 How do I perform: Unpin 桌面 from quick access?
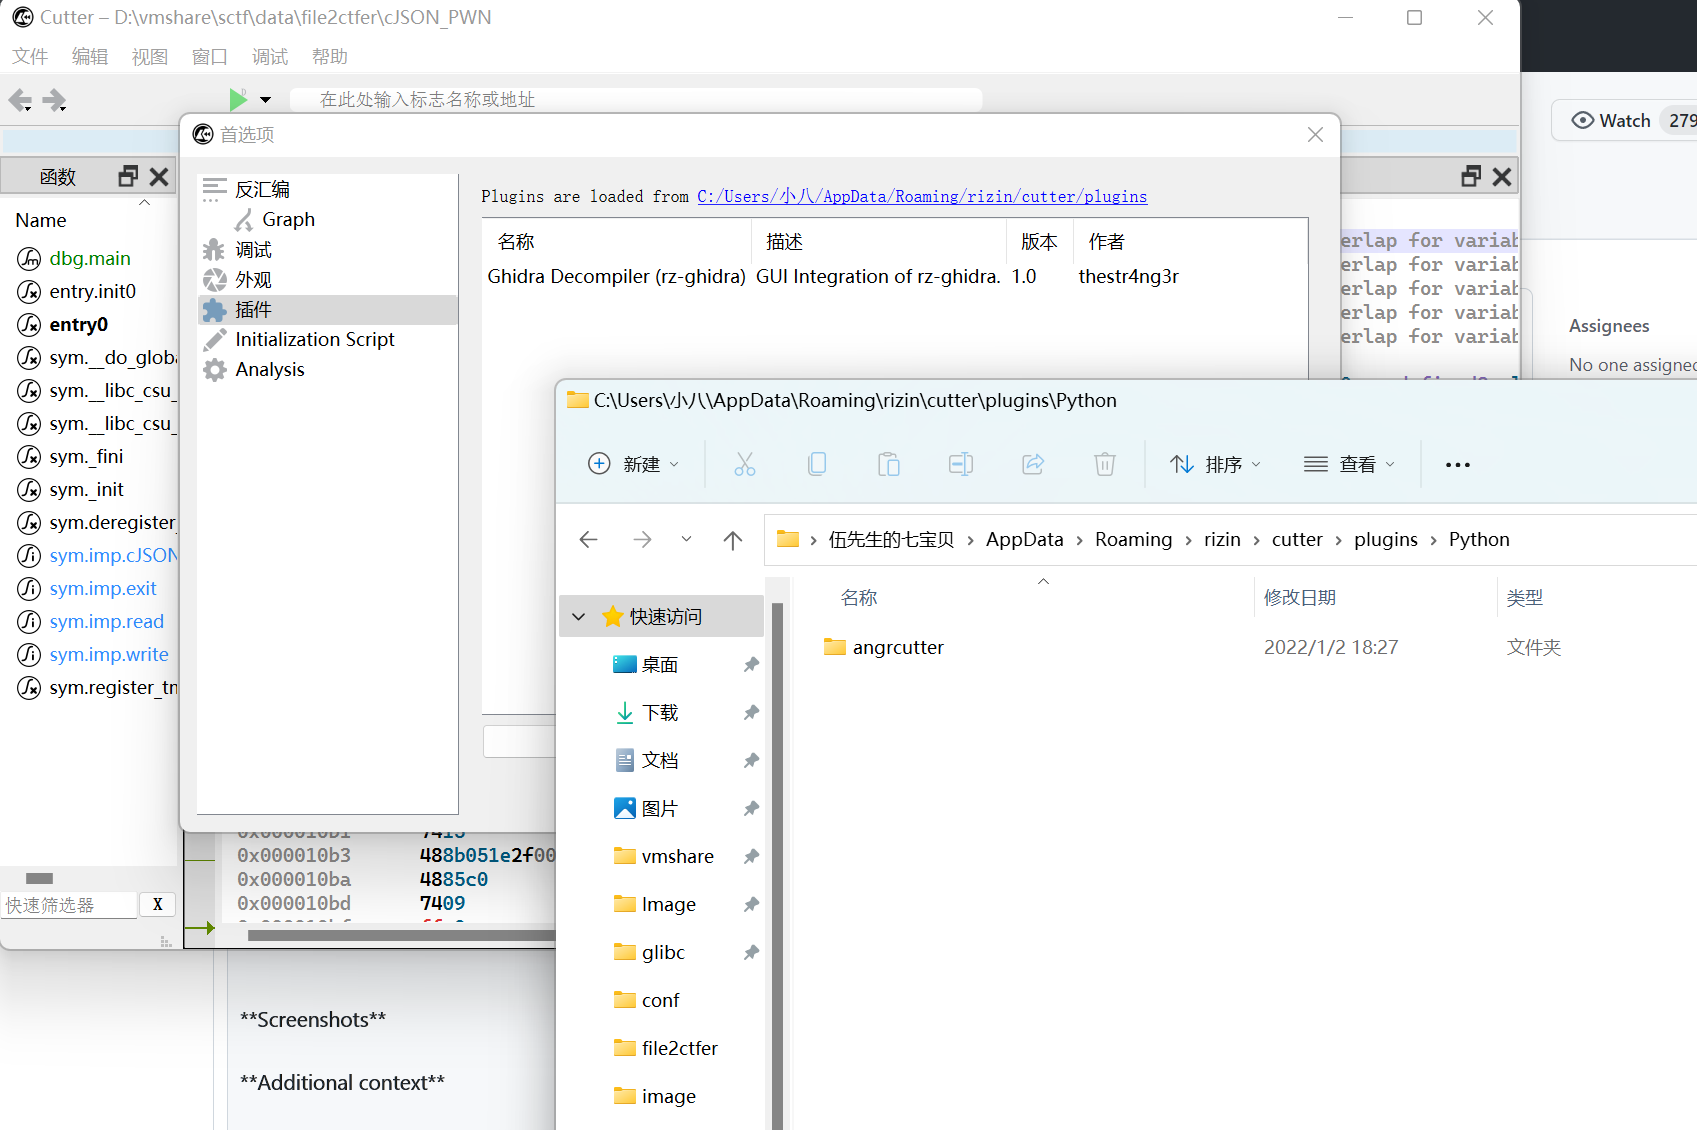tap(751, 664)
